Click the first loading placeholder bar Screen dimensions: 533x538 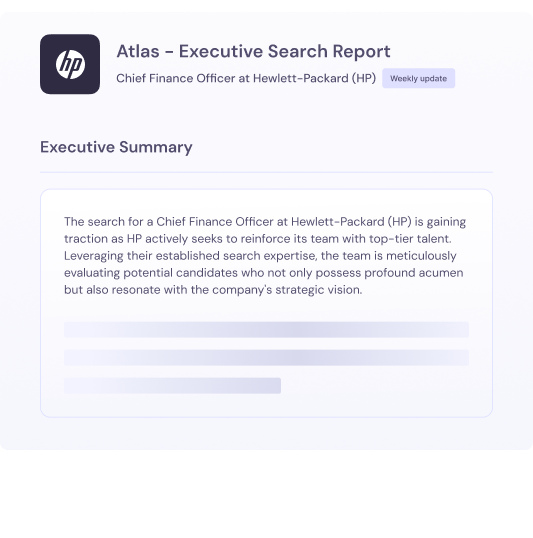tap(266, 330)
